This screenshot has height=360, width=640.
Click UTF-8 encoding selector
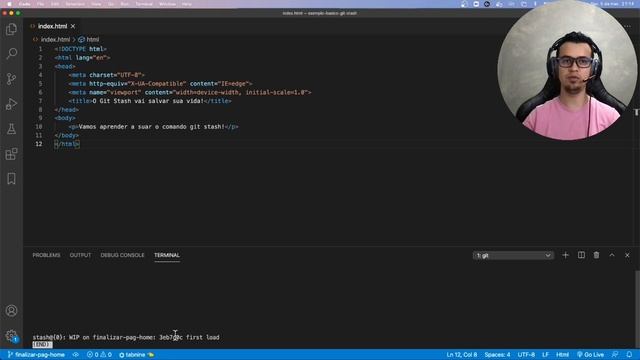[x=526, y=354]
